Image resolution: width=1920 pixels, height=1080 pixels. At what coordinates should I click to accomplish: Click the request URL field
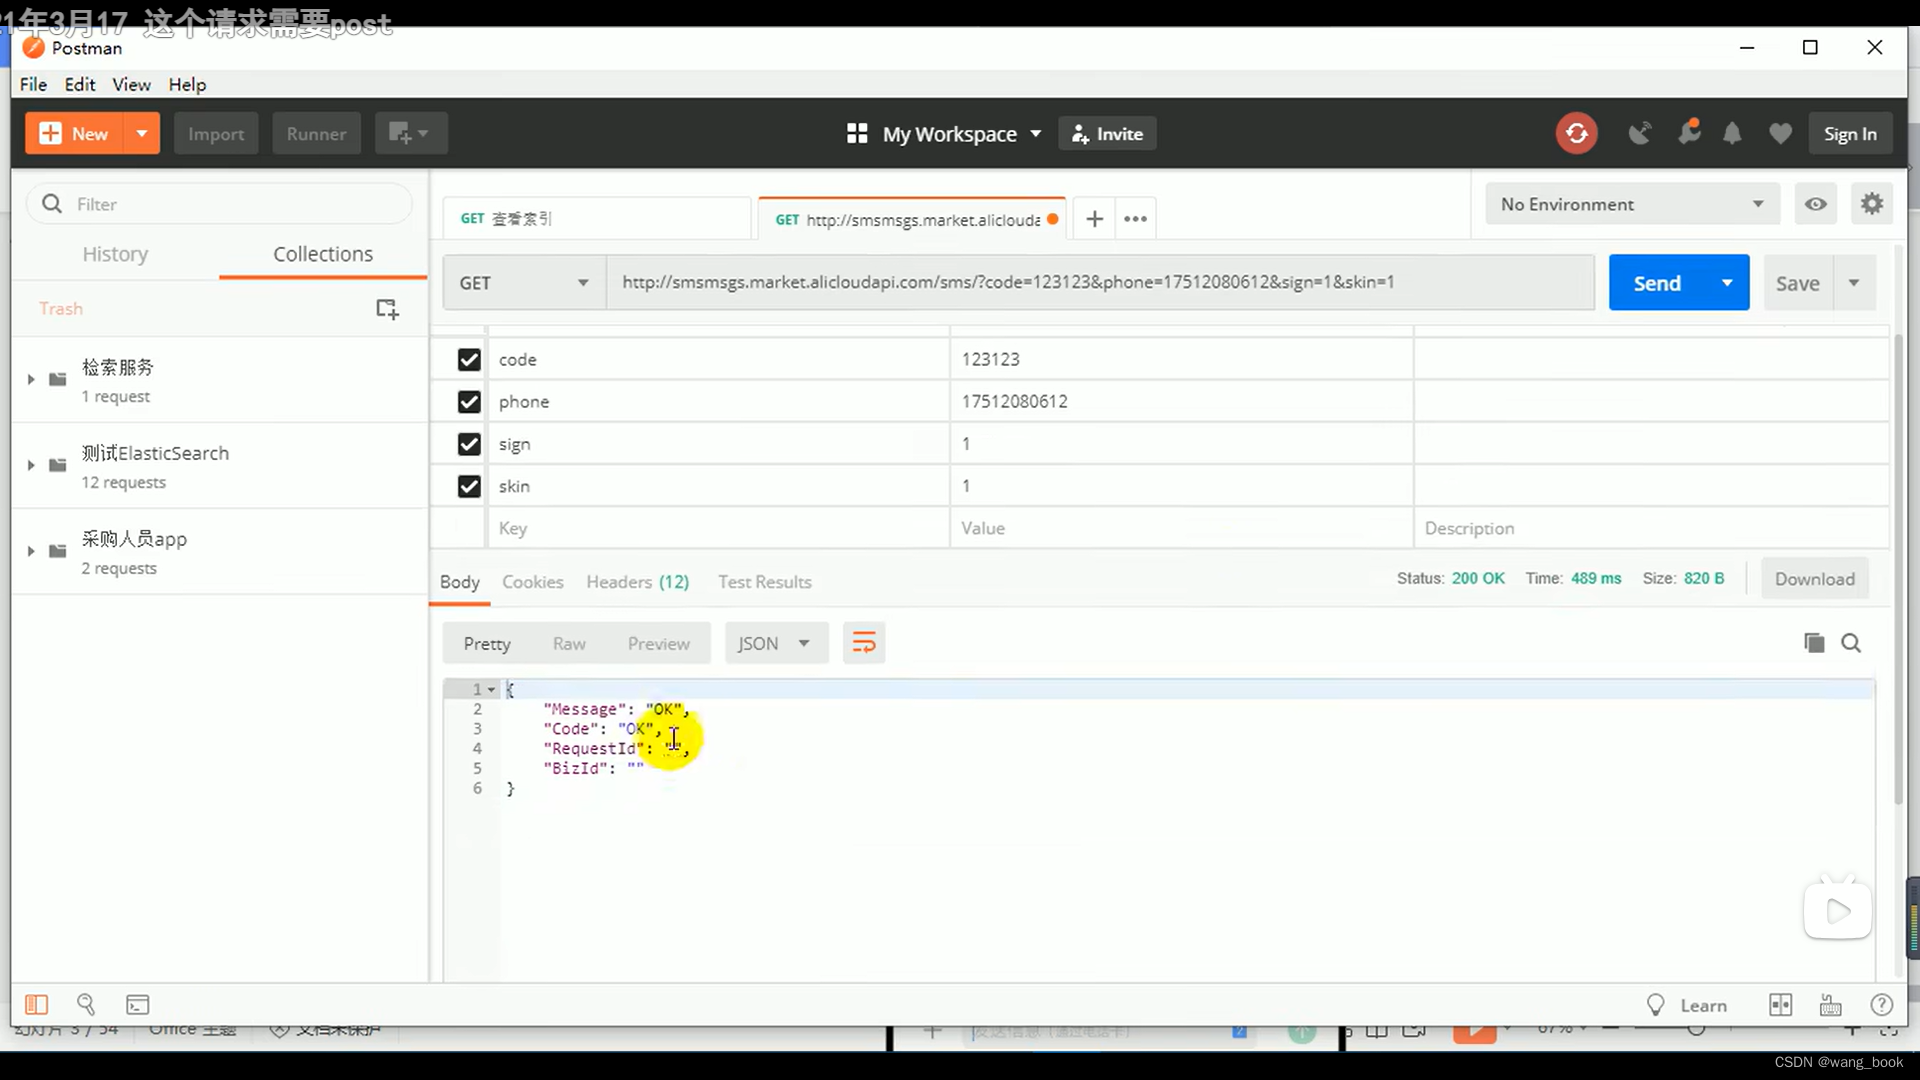1100,283
